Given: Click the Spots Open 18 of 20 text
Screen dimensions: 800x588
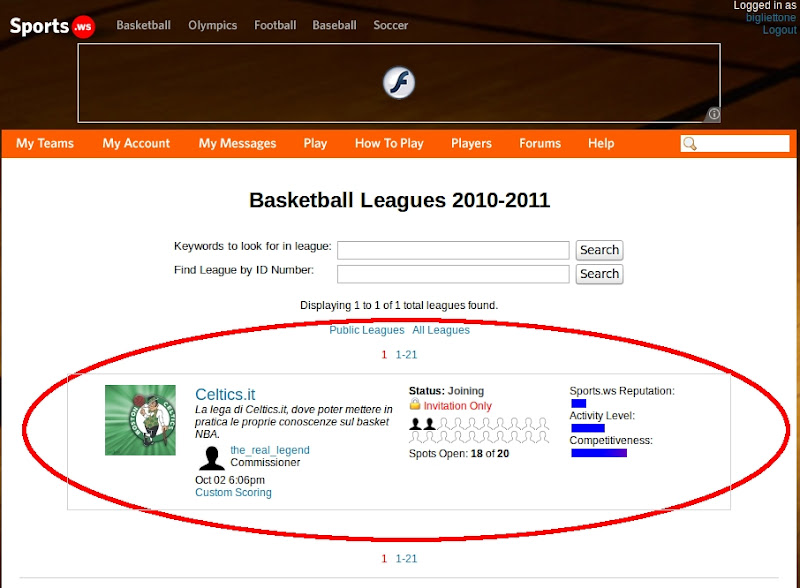Looking at the screenshot, I should click(x=459, y=454).
